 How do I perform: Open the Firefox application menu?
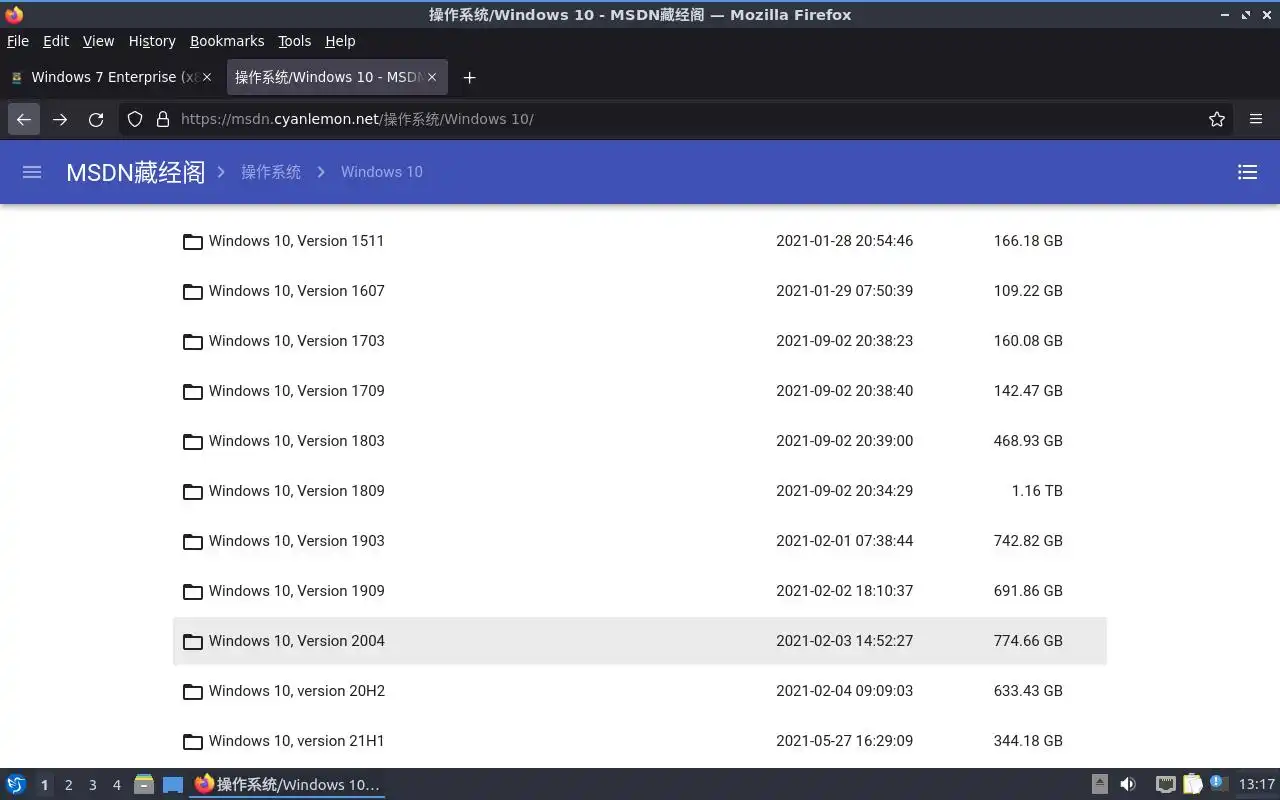tap(1256, 119)
